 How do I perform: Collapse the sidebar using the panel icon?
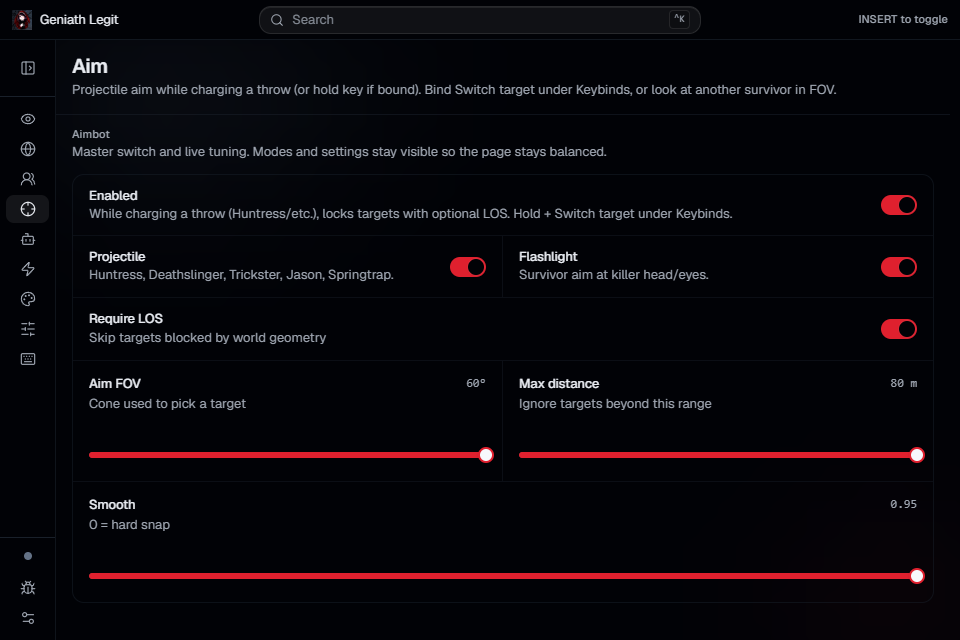coord(28,68)
